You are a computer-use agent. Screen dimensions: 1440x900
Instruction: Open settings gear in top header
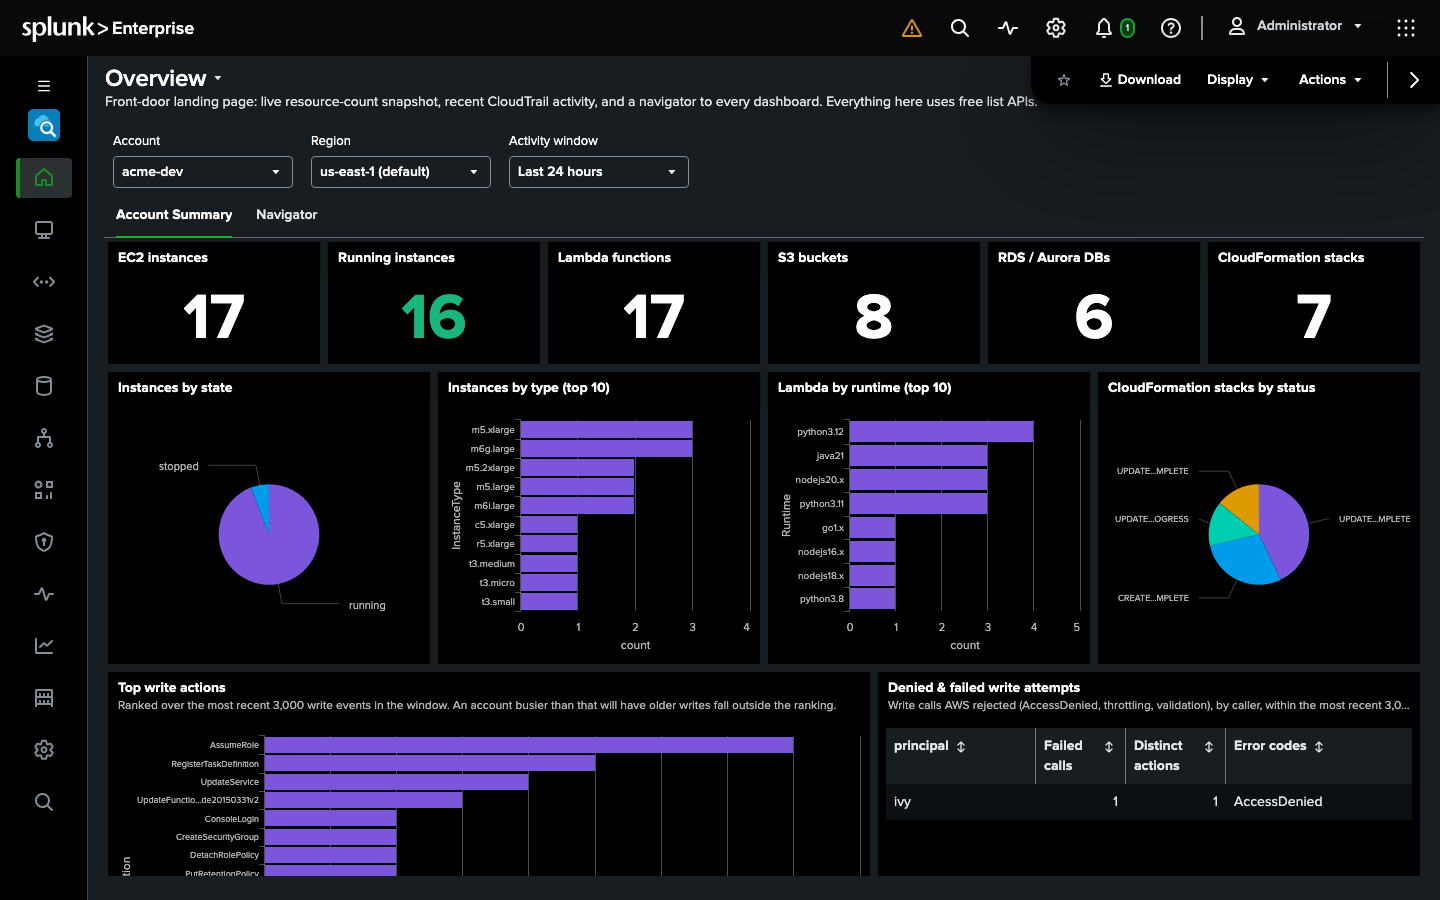pyautogui.click(x=1056, y=28)
